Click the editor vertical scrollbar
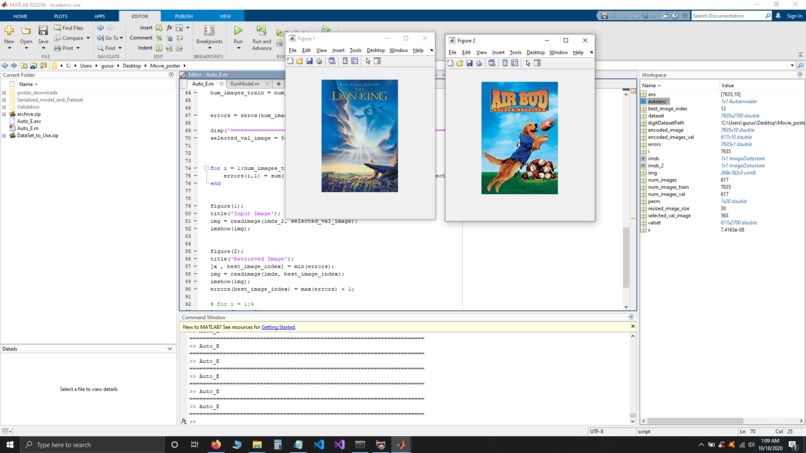Image resolution: width=806 pixels, height=453 pixels. pyautogui.click(x=626, y=257)
